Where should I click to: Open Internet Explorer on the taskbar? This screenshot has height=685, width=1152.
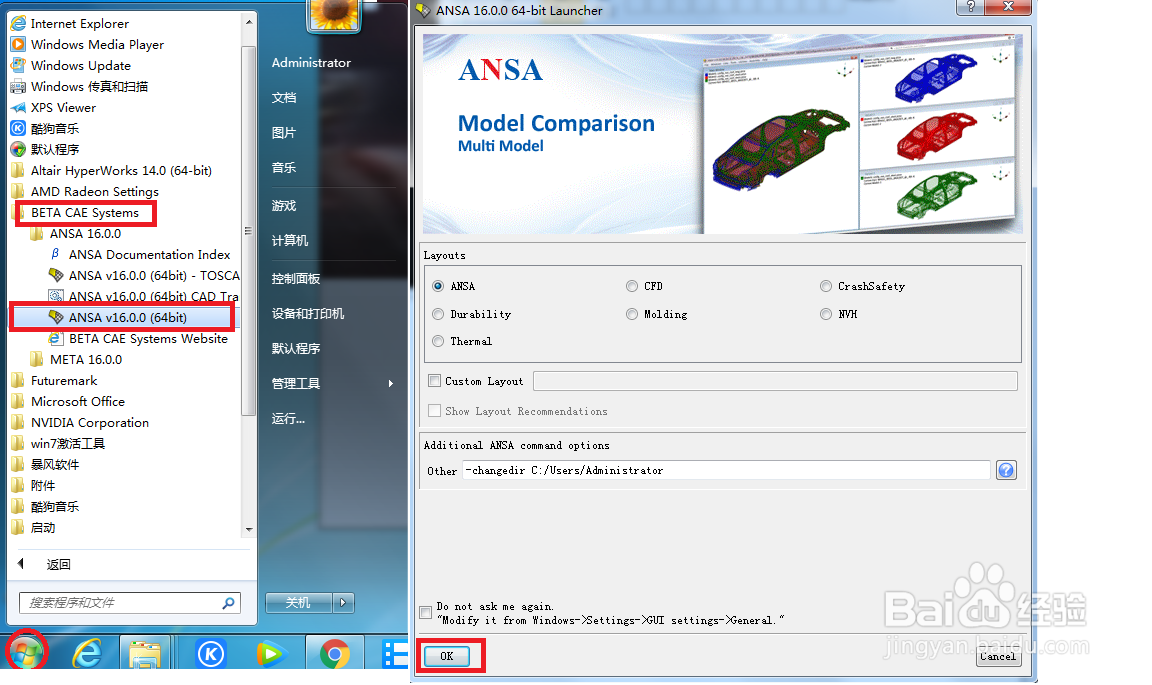[x=87, y=653]
